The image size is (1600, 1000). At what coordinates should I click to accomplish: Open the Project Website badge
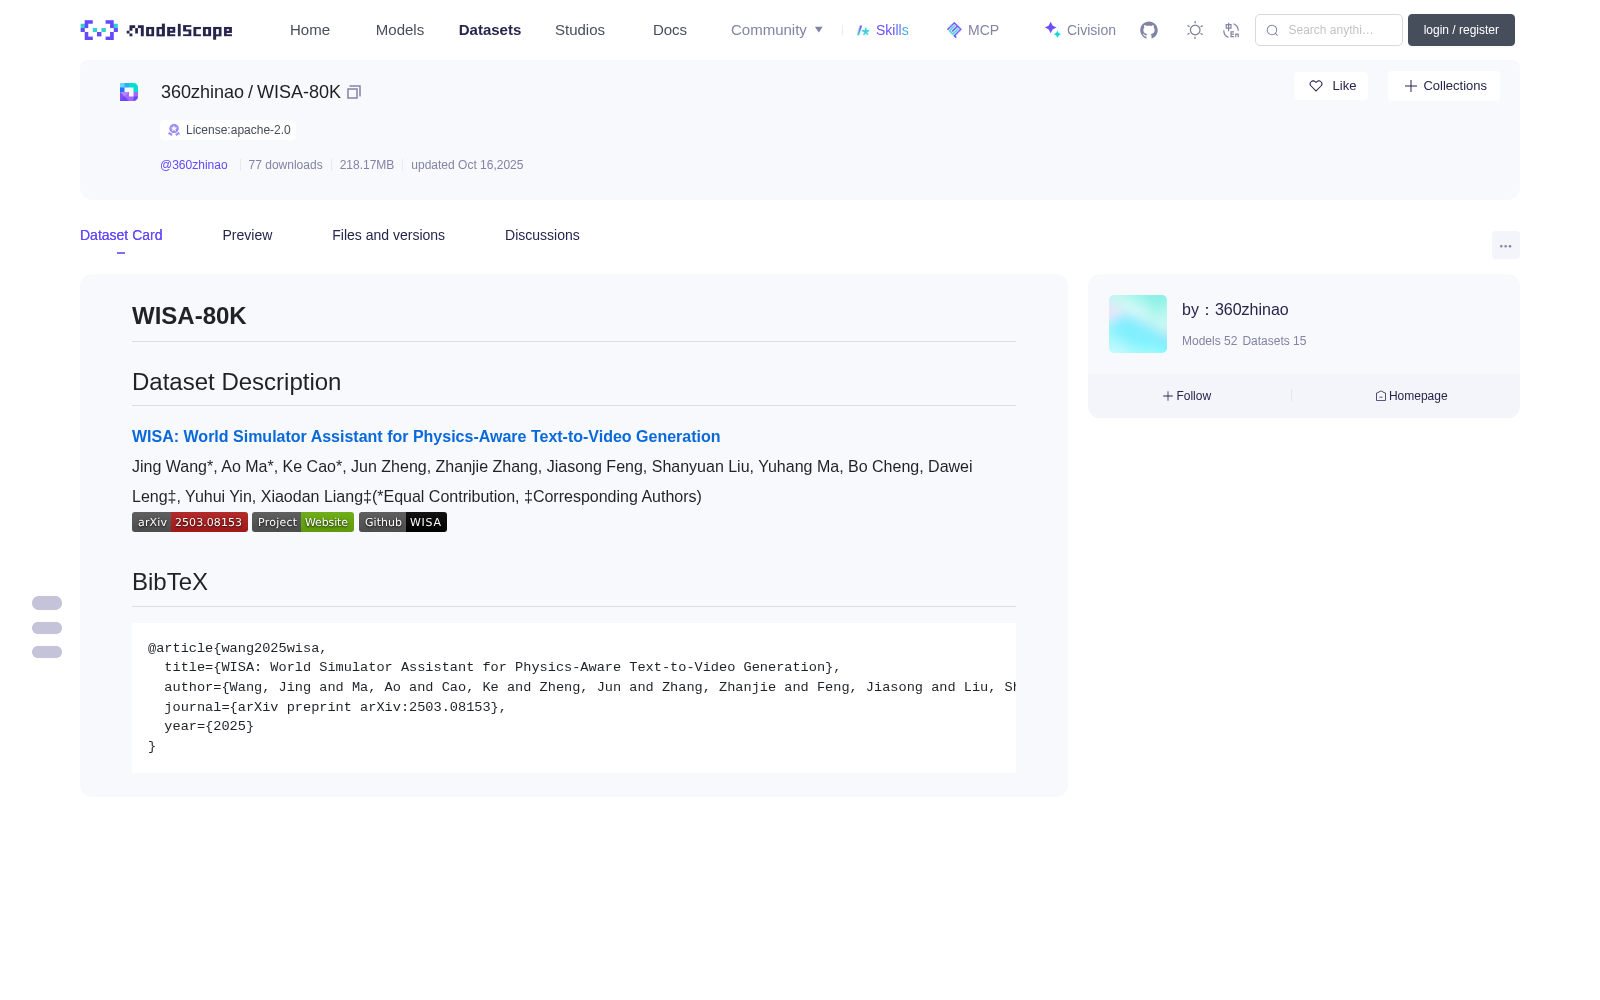coord(303,522)
